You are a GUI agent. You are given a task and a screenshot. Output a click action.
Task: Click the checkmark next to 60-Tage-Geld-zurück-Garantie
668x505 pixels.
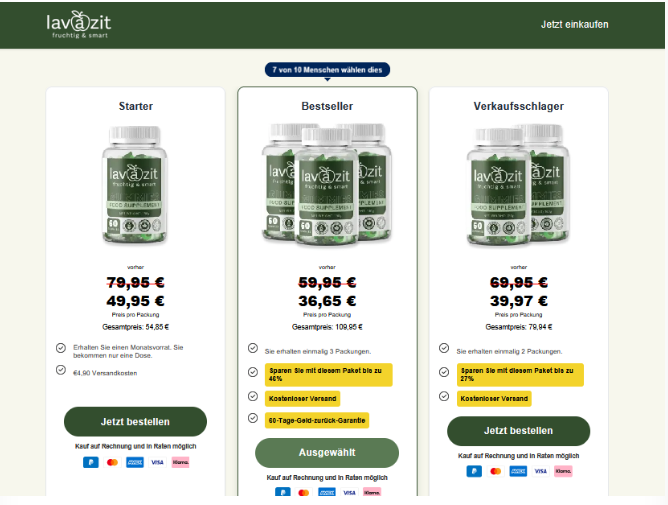[253, 418]
